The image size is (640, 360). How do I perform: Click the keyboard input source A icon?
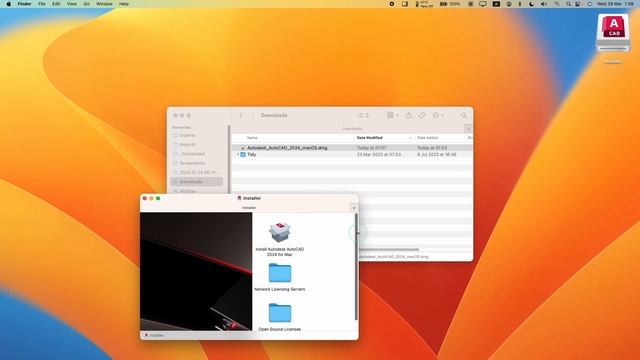coord(496,4)
